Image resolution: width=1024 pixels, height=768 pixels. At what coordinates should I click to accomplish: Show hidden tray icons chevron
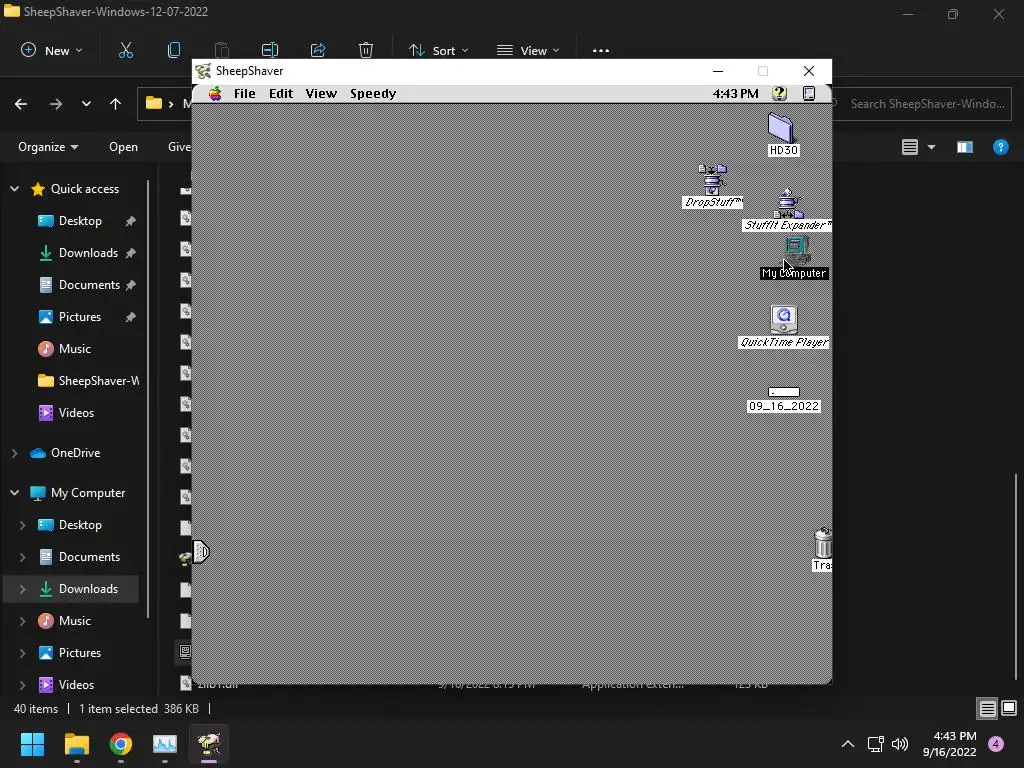coord(848,744)
